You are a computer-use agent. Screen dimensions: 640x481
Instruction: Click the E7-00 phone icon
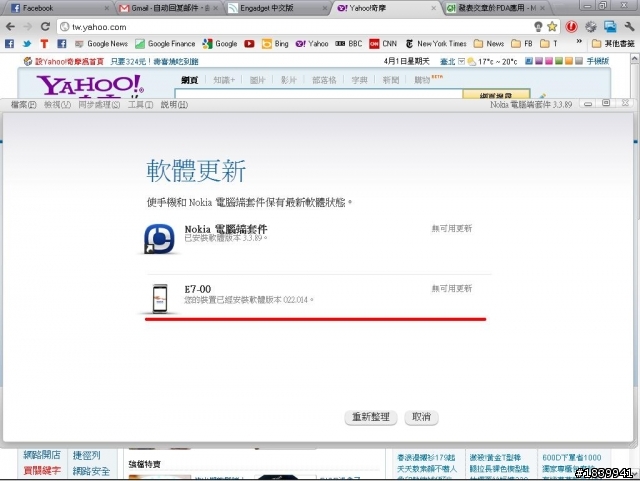[x=160, y=299]
